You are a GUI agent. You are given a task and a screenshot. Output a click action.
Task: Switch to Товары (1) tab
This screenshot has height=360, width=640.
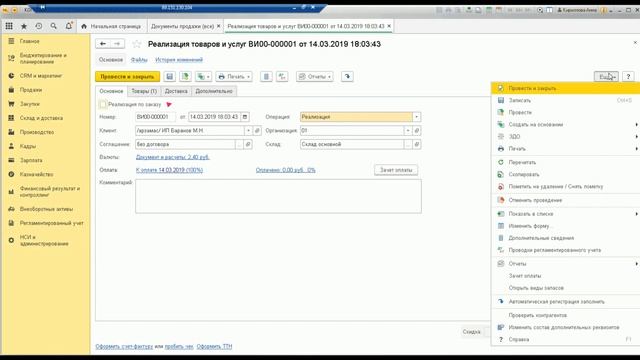tap(144, 91)
